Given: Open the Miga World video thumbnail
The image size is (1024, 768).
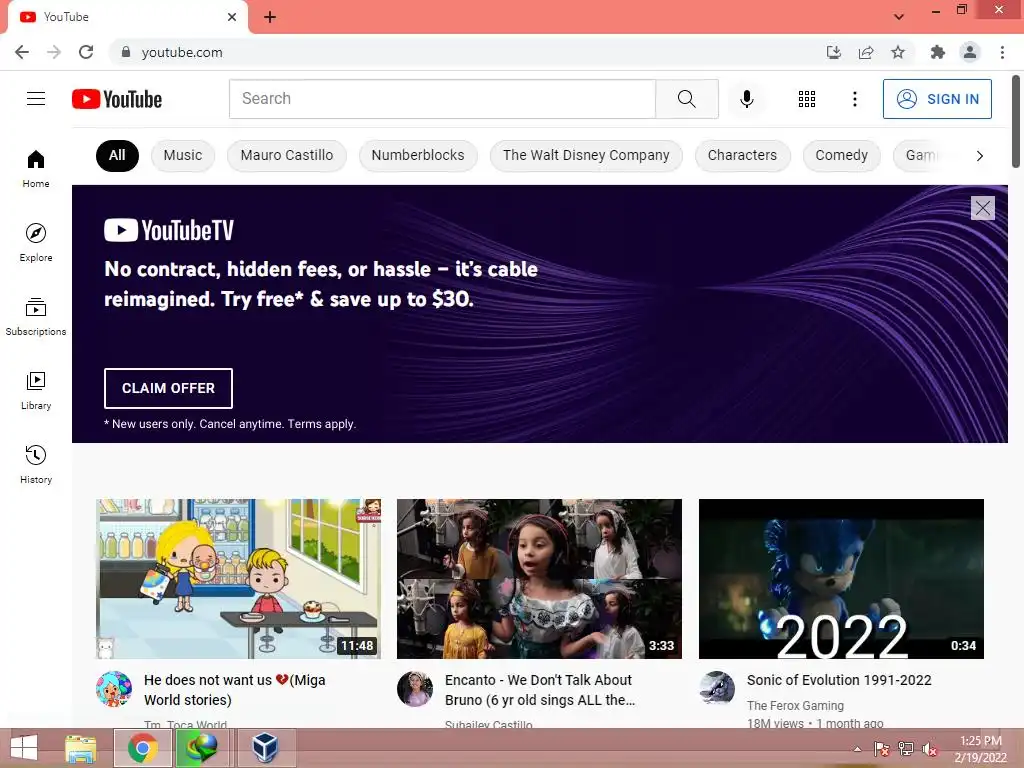Looking at the screenshot, I should click(x=238, y=579).
